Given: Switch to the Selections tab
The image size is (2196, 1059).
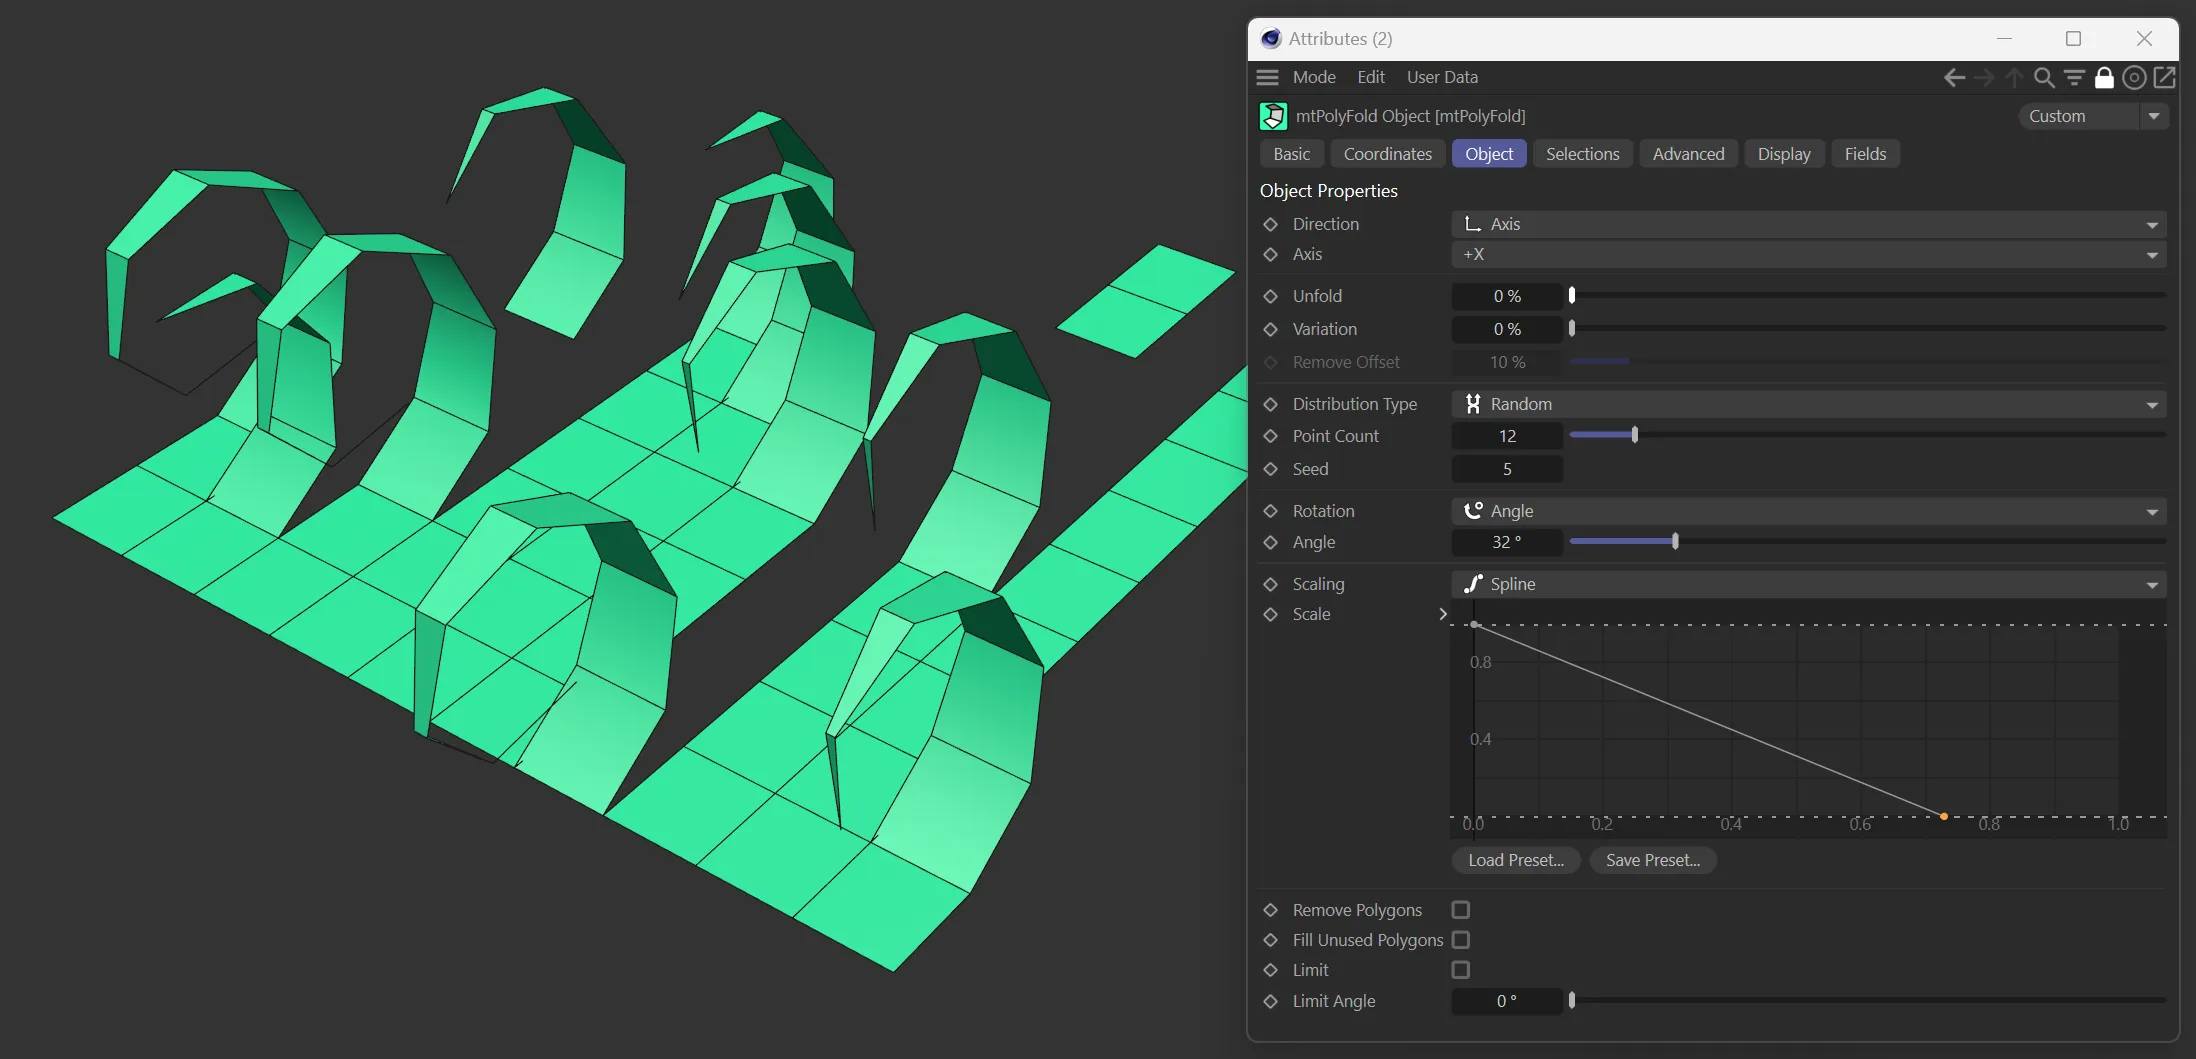Looking at the screenshot, I should (x=1582, y=154).
